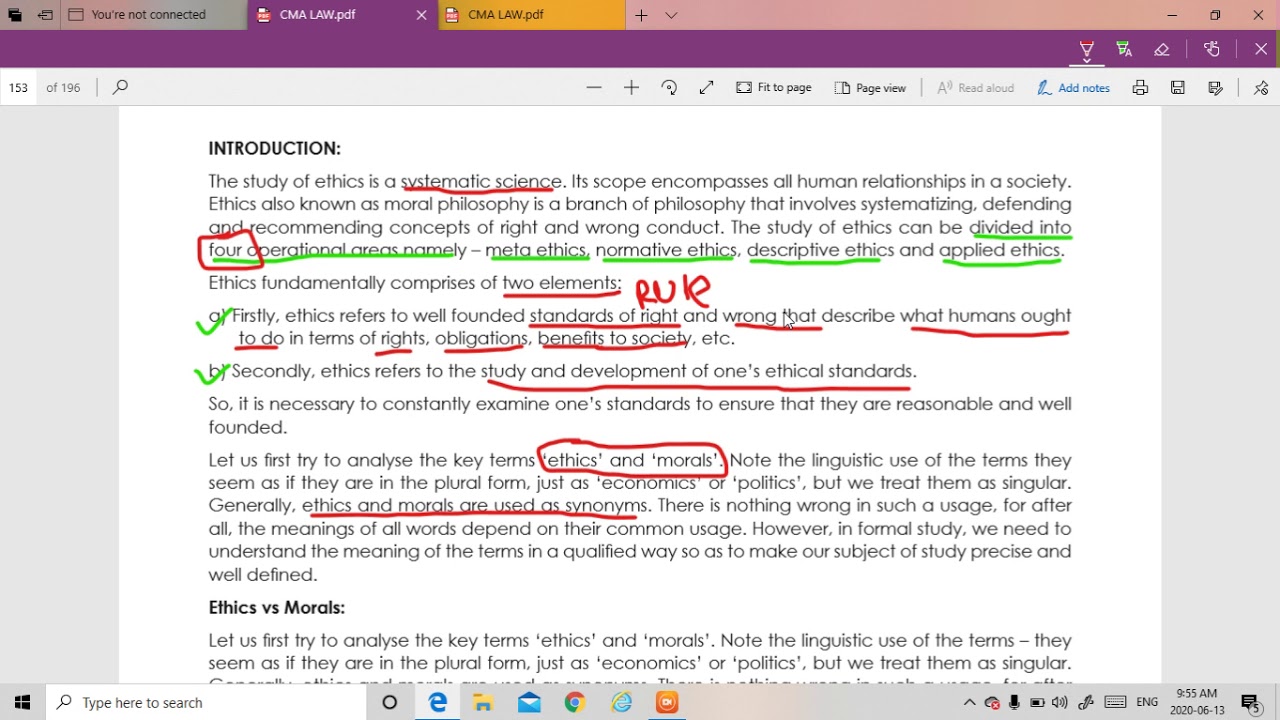Toggle touch writing in the ink toolbar
The width and height of the screenshot is (1280, 720).
1212,49
